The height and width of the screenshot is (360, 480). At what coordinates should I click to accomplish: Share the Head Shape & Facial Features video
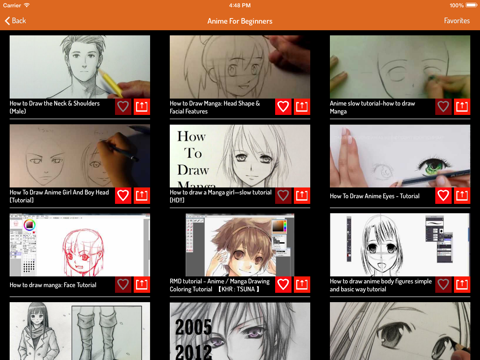pos(302,107)
